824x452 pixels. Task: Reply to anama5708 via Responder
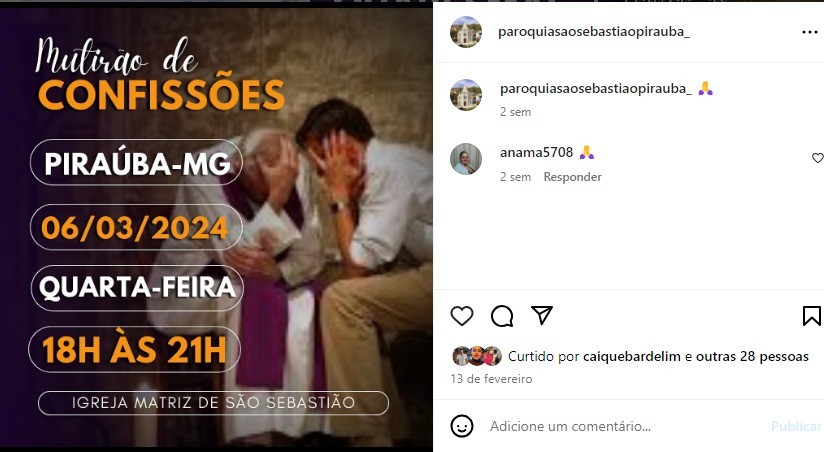coord(572,177)
